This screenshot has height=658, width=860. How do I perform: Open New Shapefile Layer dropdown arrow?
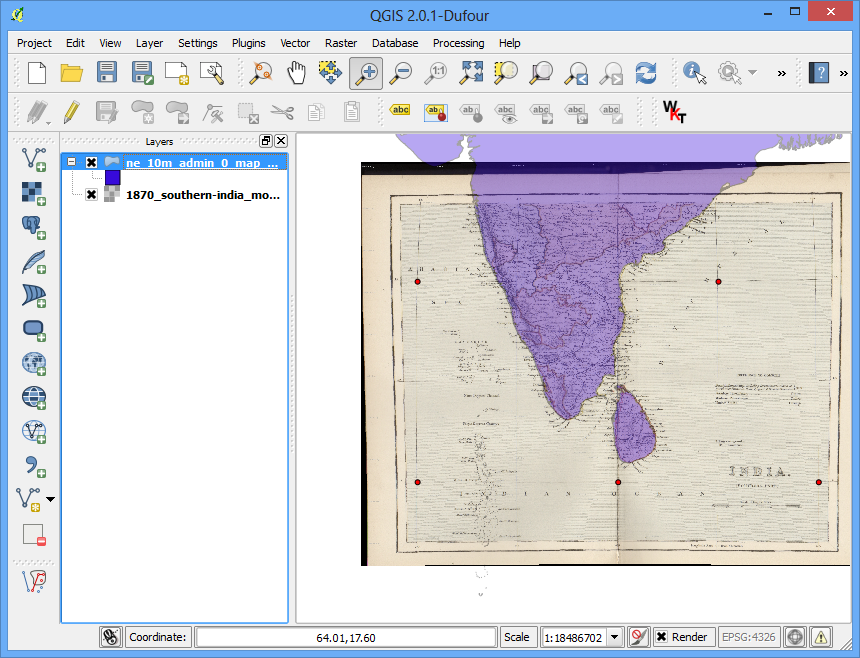(50, 500)
